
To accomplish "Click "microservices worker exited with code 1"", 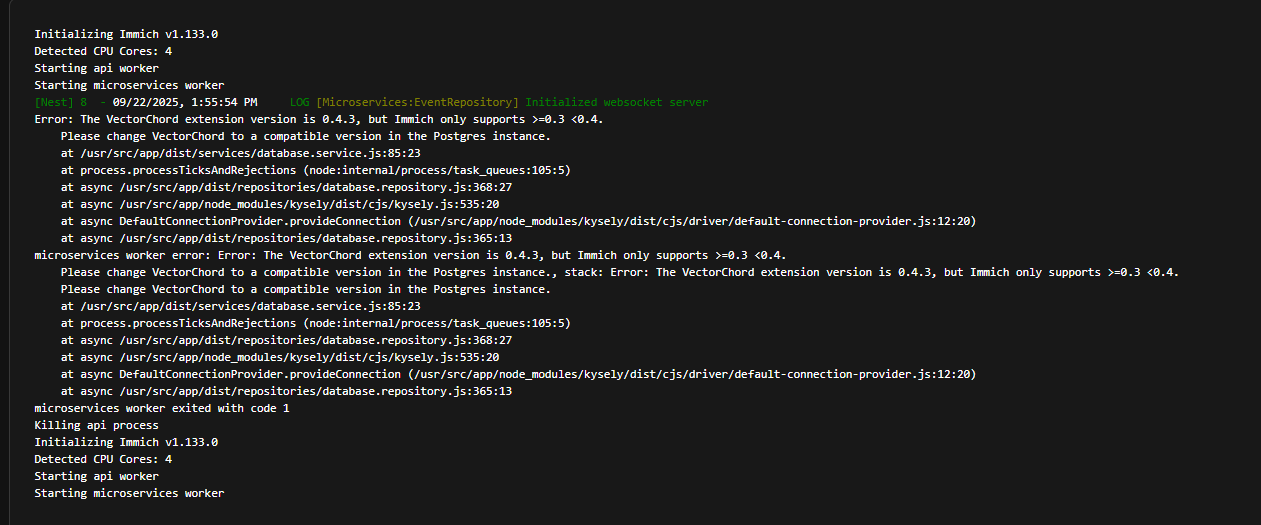I will (x=162, y=408).
